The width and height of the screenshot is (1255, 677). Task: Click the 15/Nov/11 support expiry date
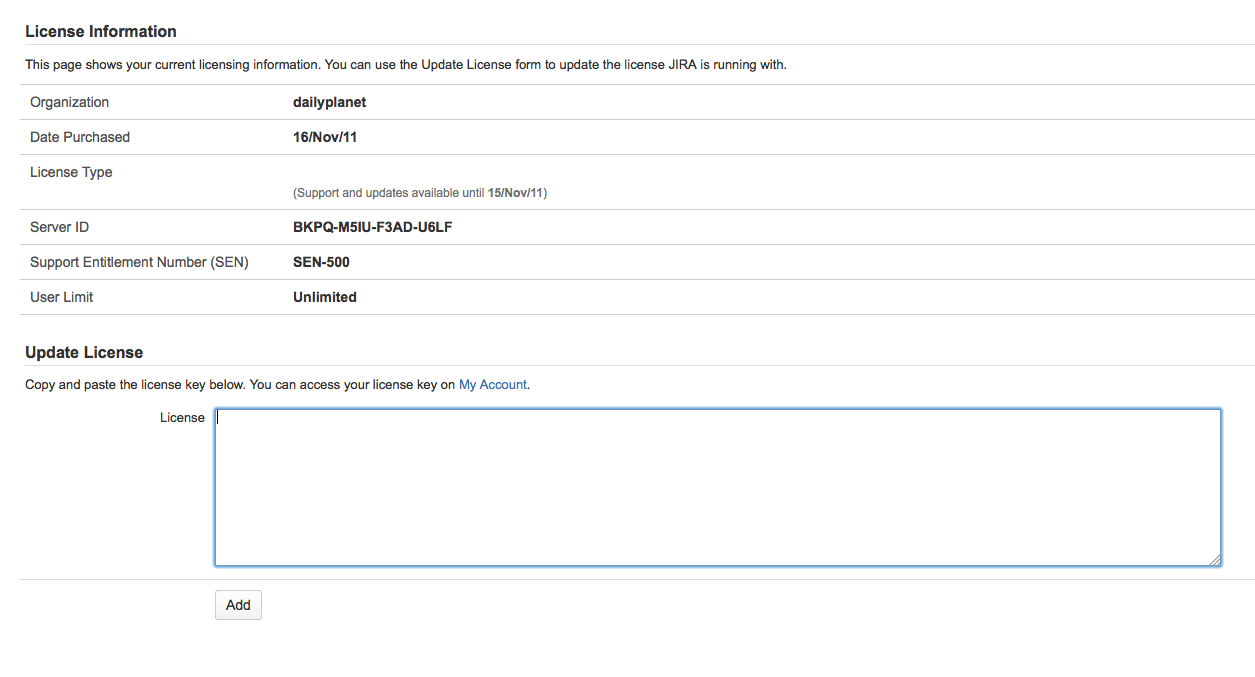click(515, 193)
